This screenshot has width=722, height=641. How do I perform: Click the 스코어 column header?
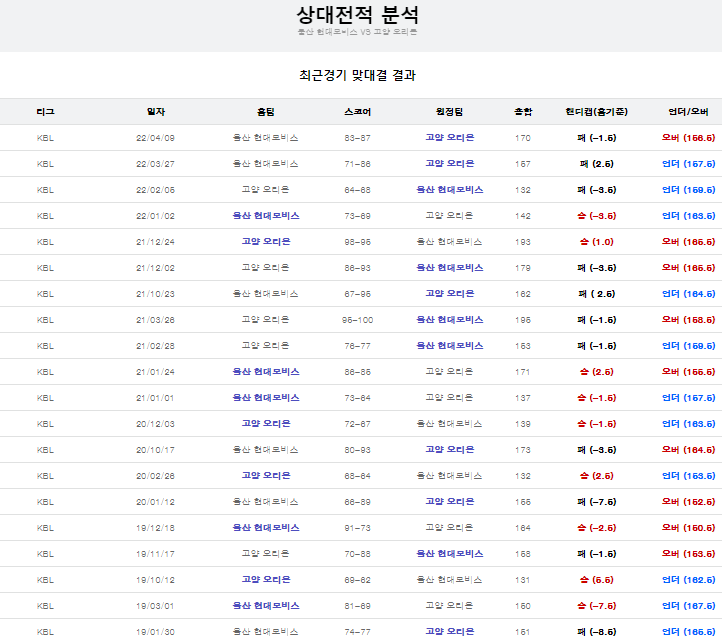coord(357,111)
